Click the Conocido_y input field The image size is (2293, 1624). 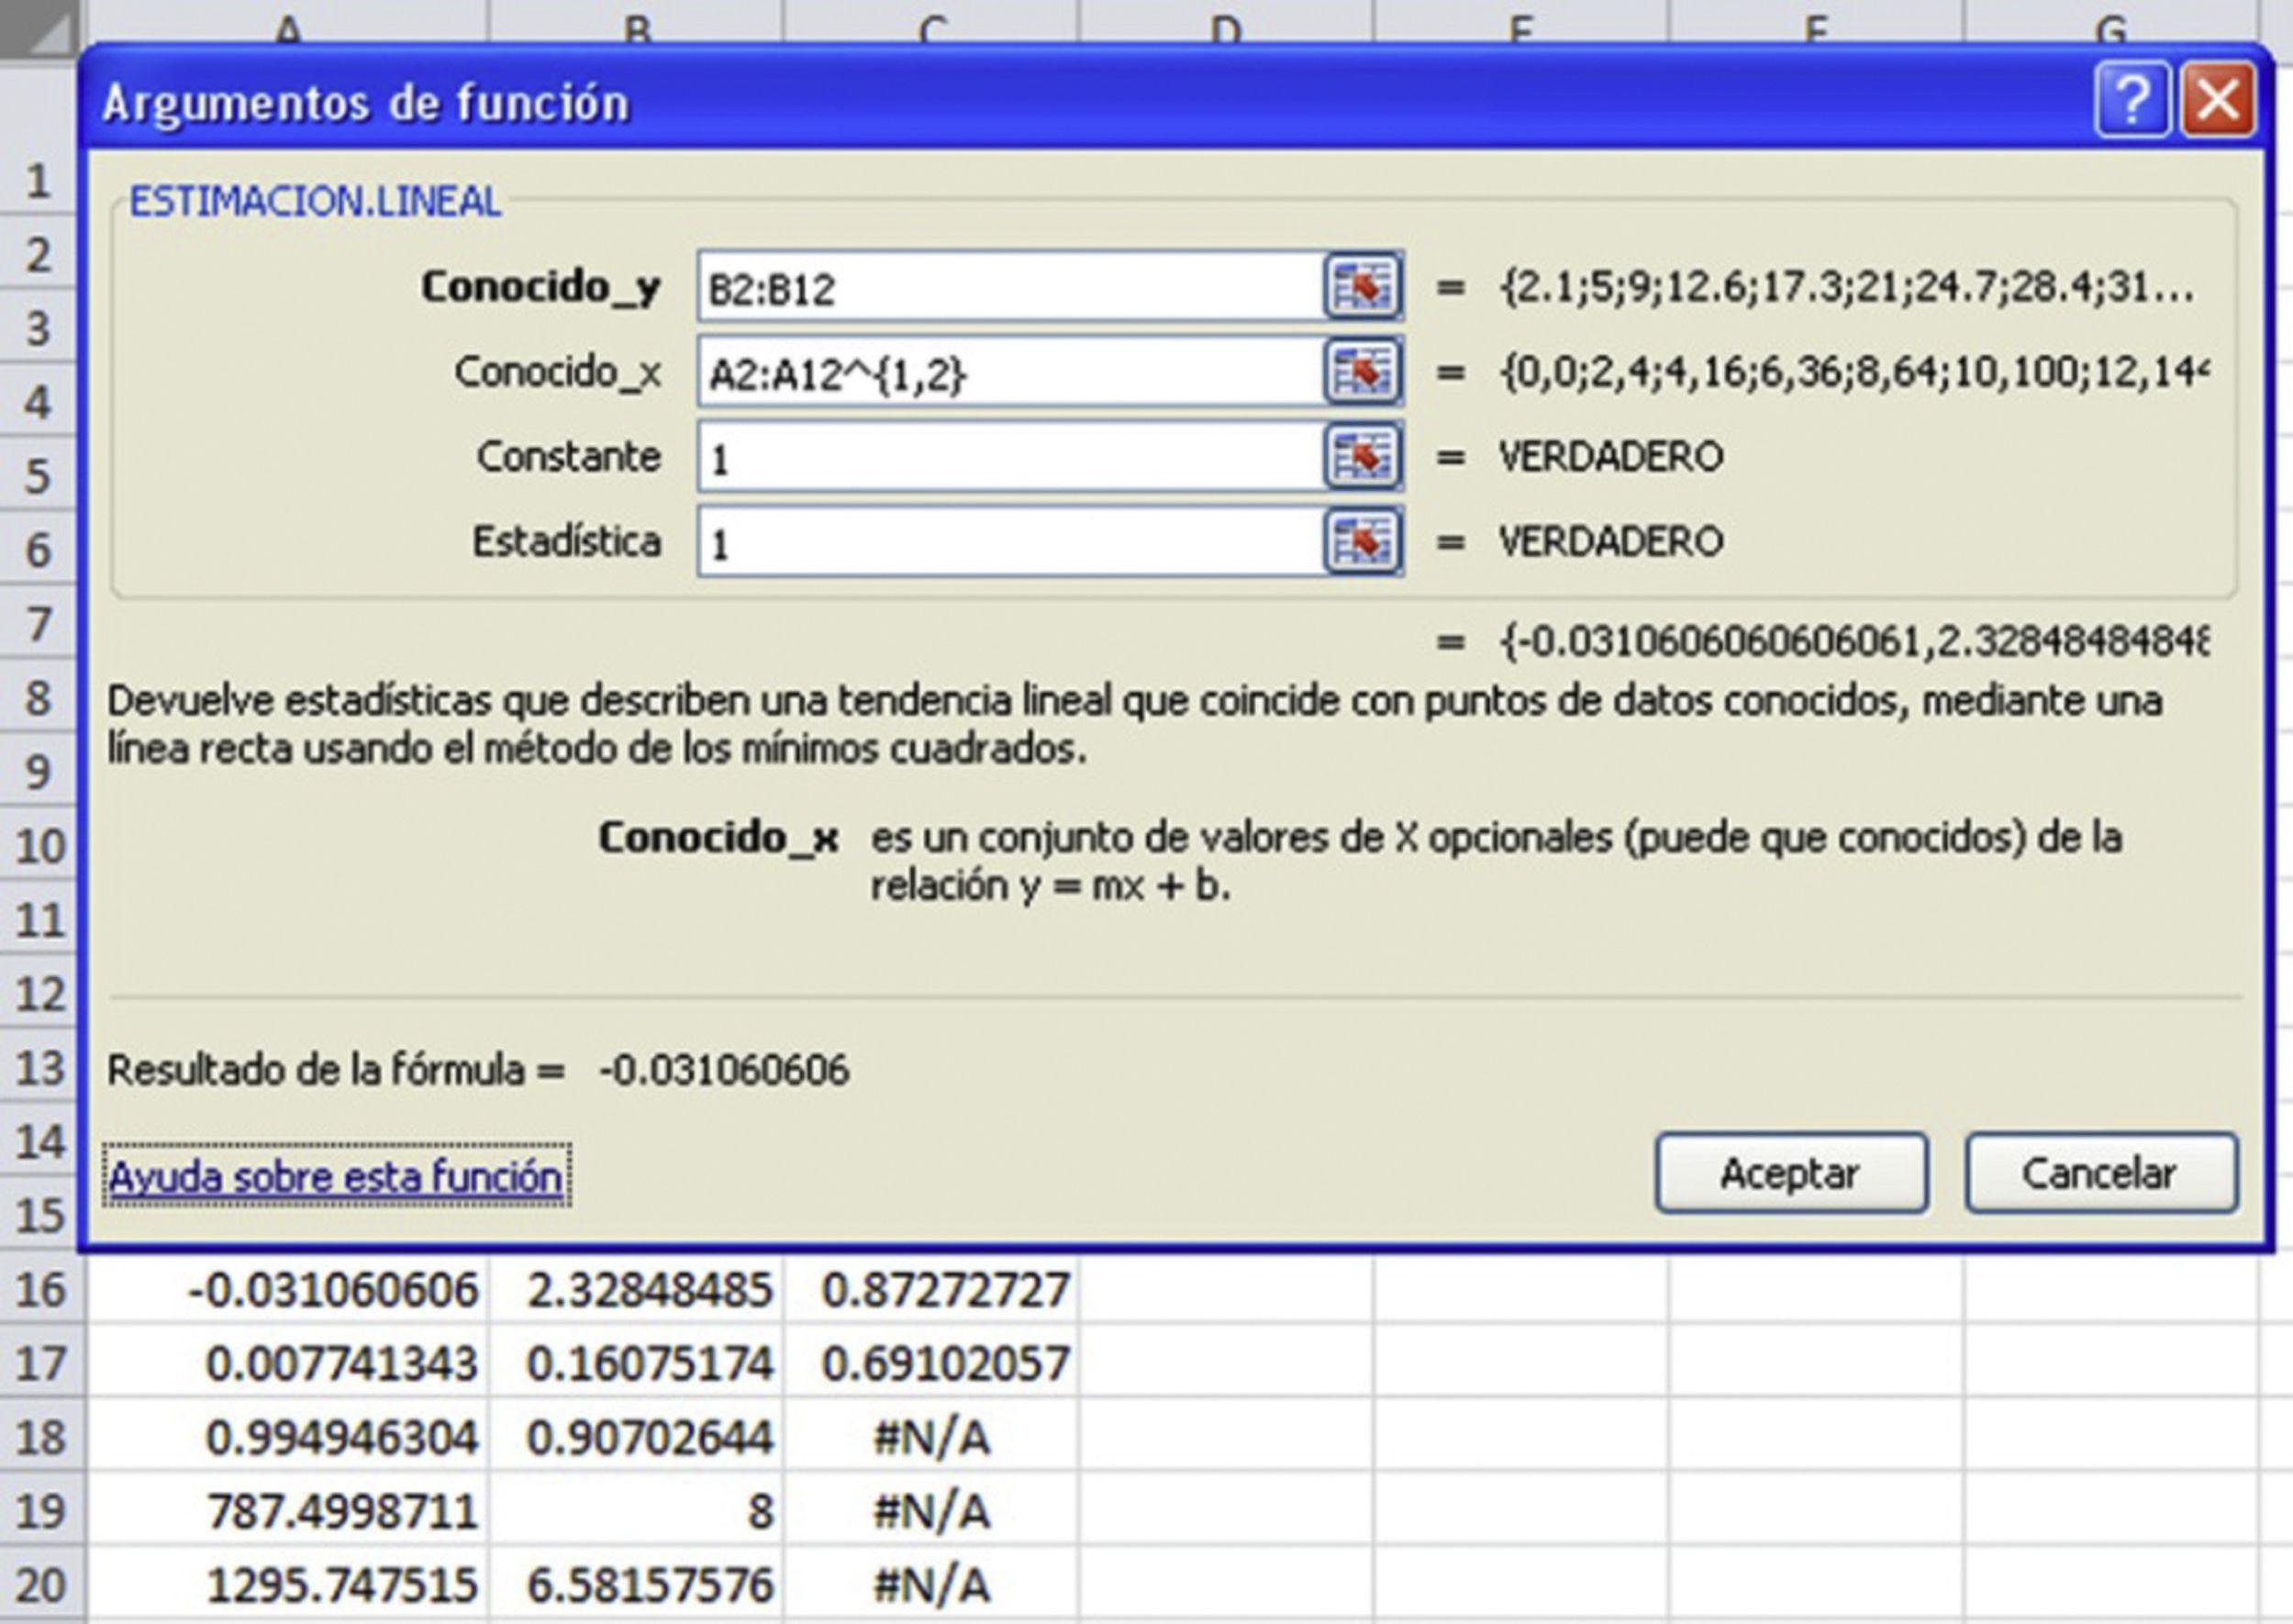click(x=1010, y=288)
